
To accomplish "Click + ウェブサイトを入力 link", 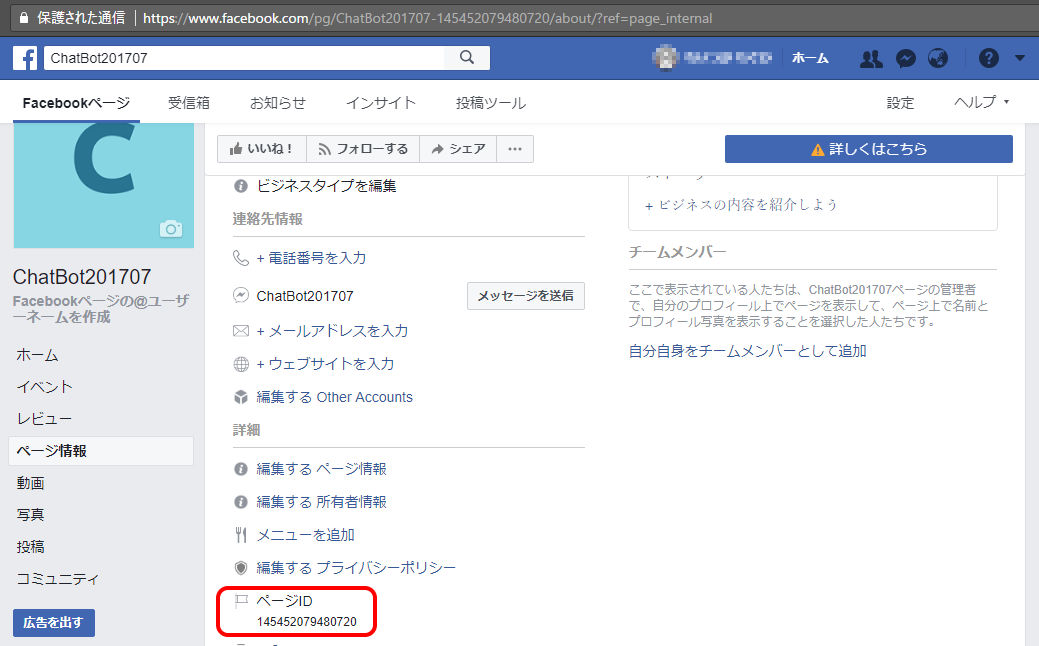I will [325, 364].
